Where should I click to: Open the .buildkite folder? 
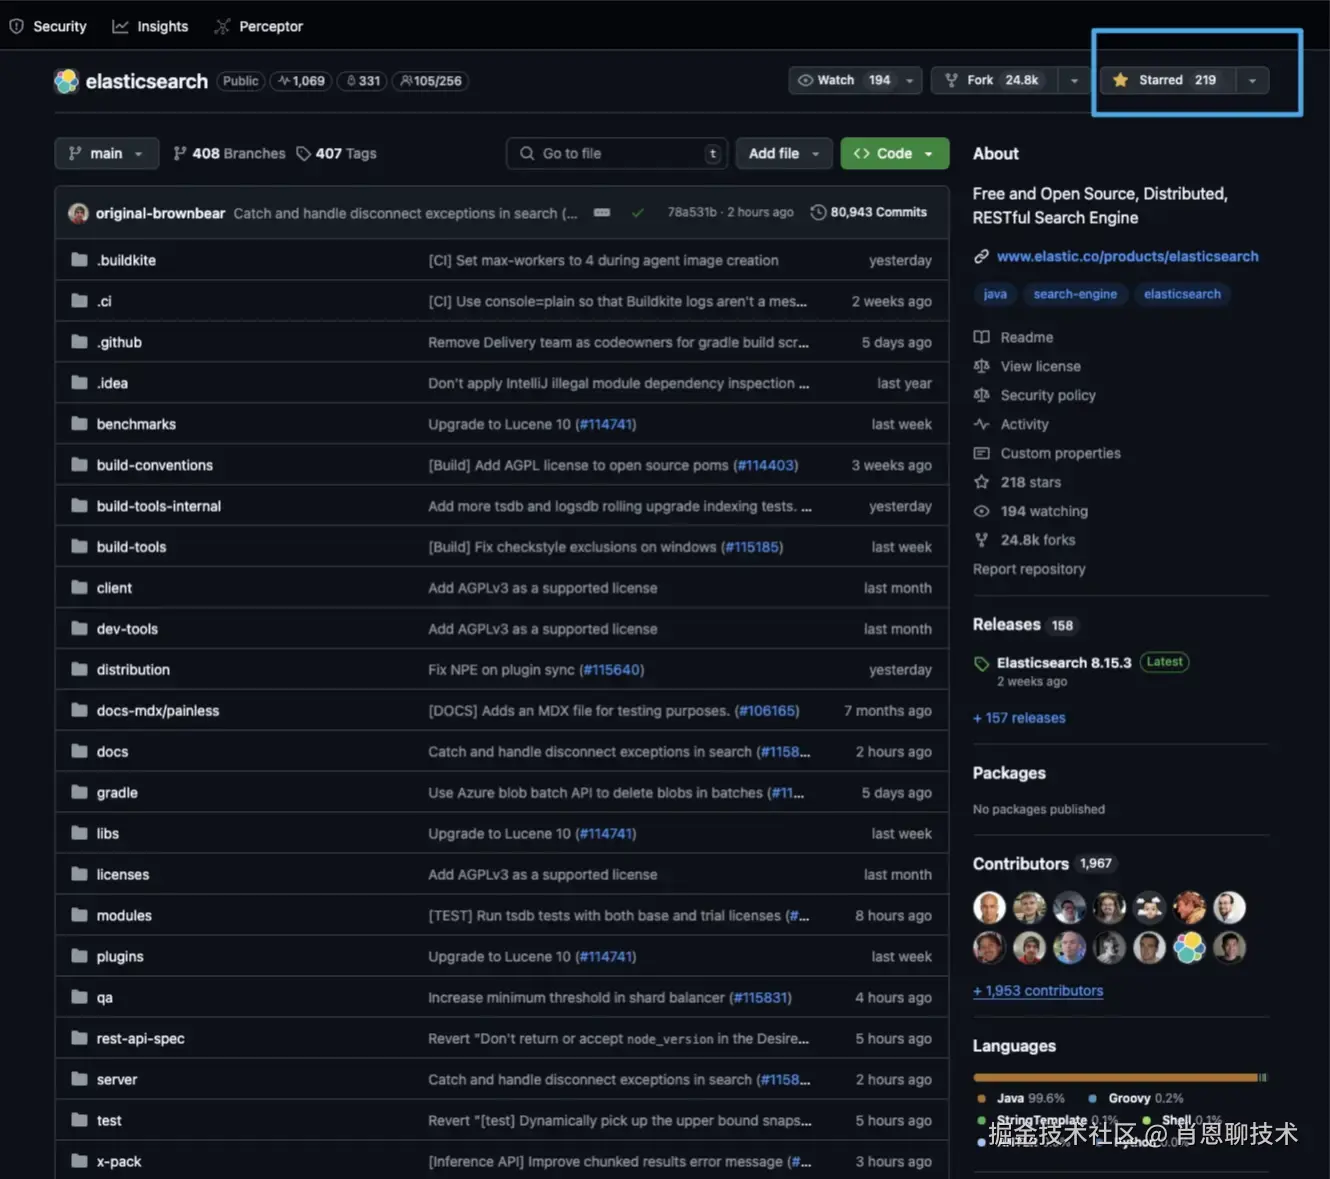click(126, 260)
